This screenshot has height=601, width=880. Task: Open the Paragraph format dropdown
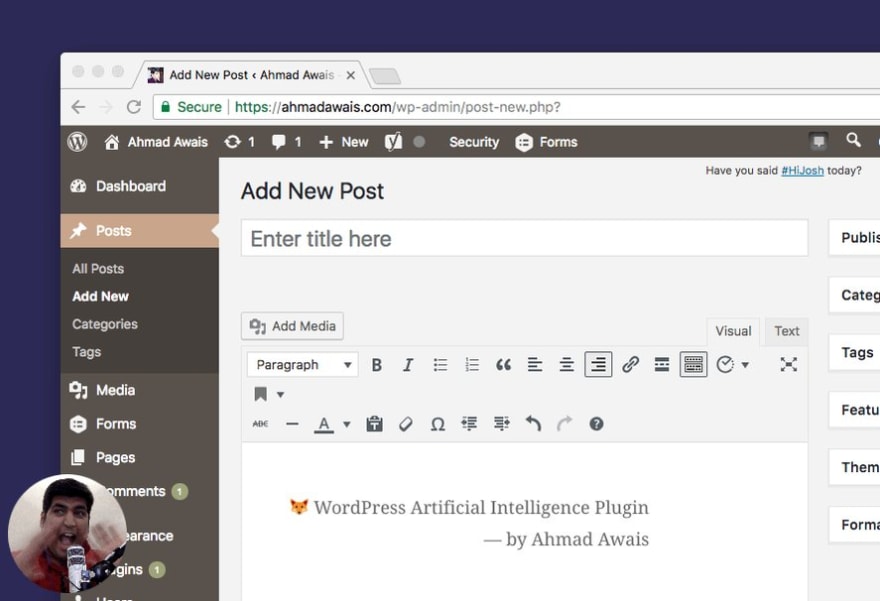(302, 365)
